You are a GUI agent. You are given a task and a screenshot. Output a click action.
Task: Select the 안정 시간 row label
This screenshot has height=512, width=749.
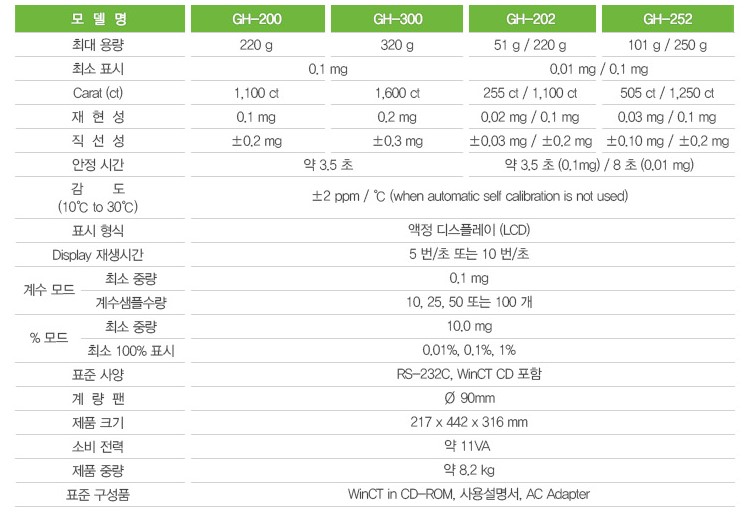98,165
